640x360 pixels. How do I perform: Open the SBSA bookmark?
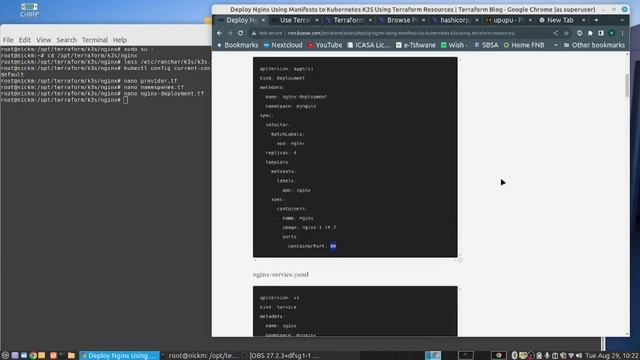point(486,45)
